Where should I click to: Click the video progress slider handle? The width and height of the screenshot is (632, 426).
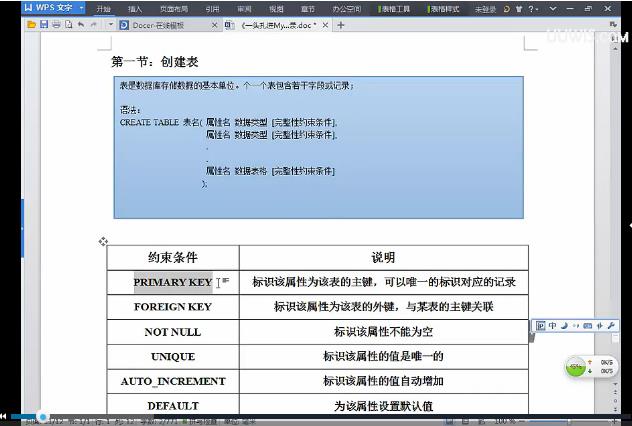point(42,417)
